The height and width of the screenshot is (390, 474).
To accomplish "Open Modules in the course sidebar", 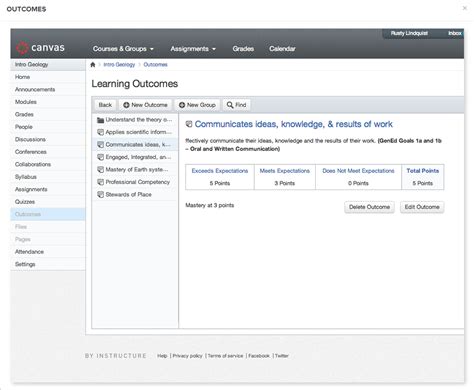I will coord(48,102).
